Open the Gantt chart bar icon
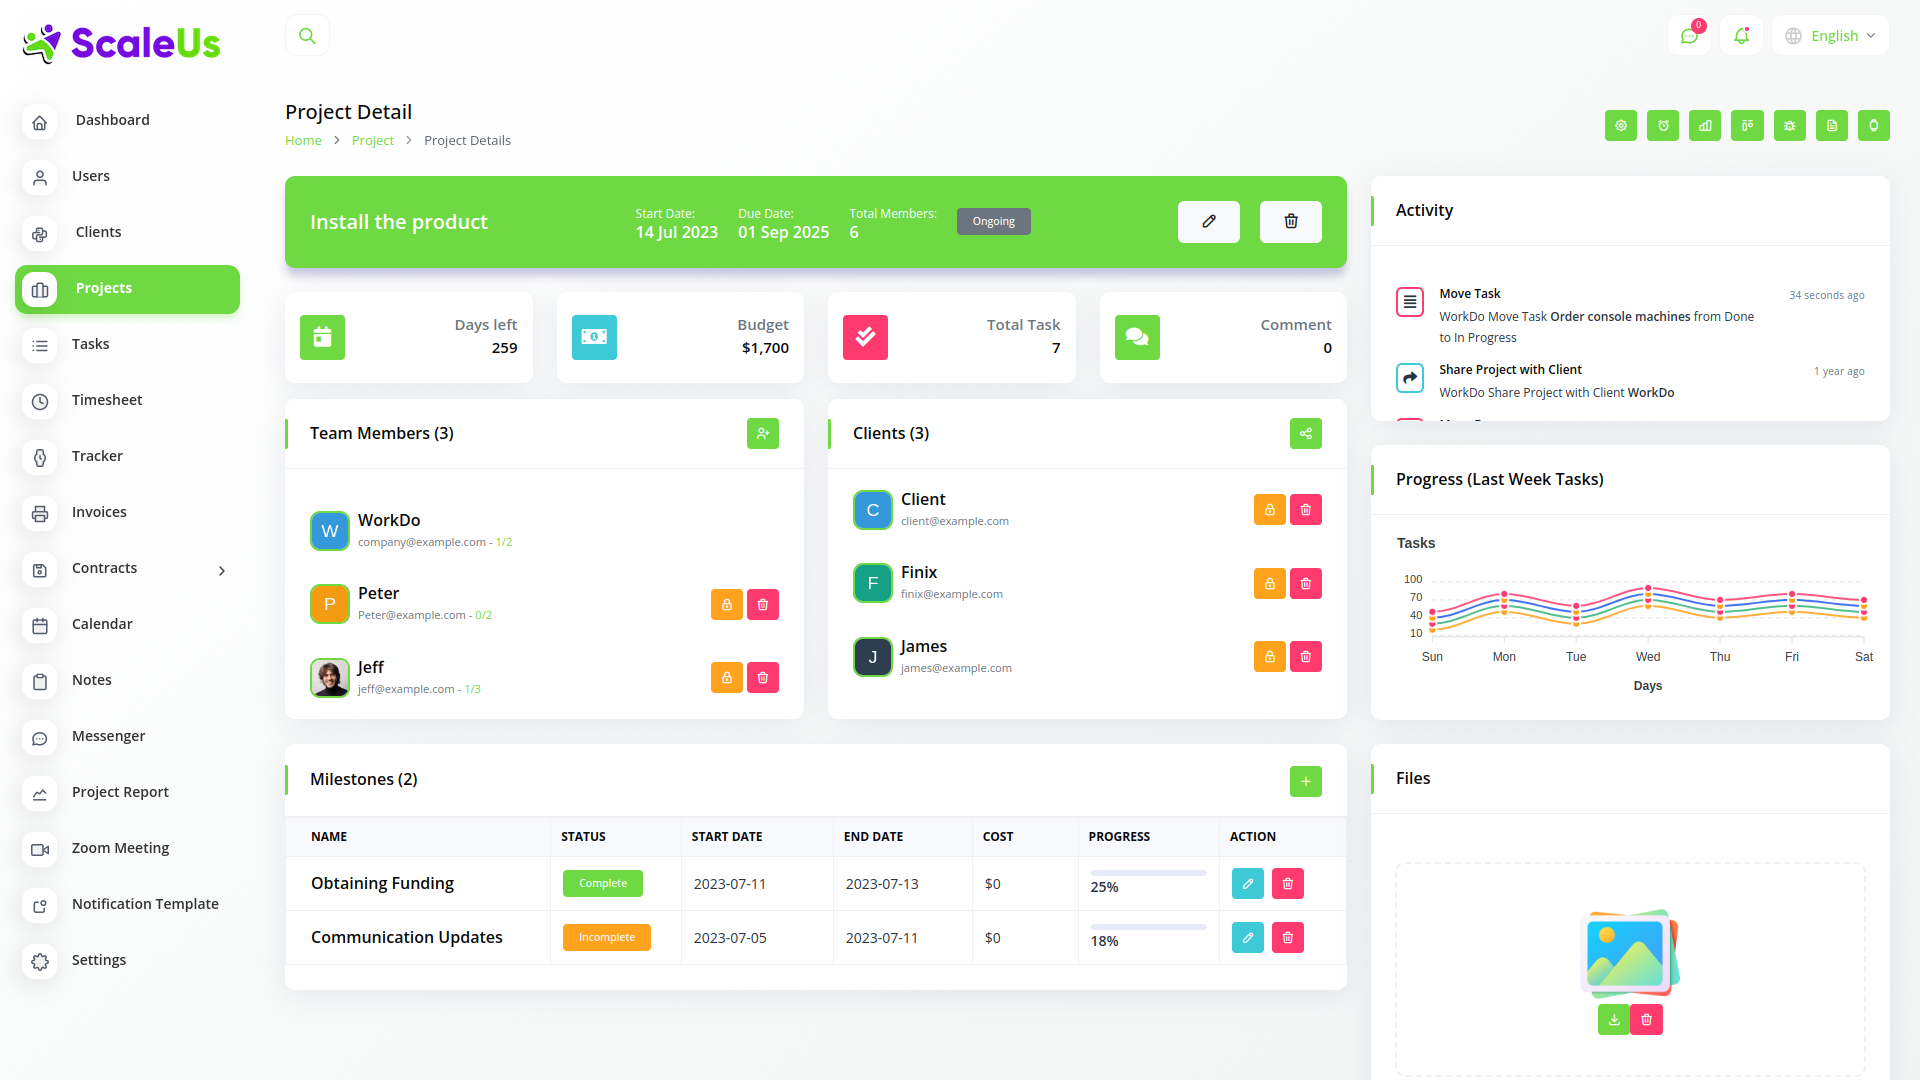 tap(1705, 126)
